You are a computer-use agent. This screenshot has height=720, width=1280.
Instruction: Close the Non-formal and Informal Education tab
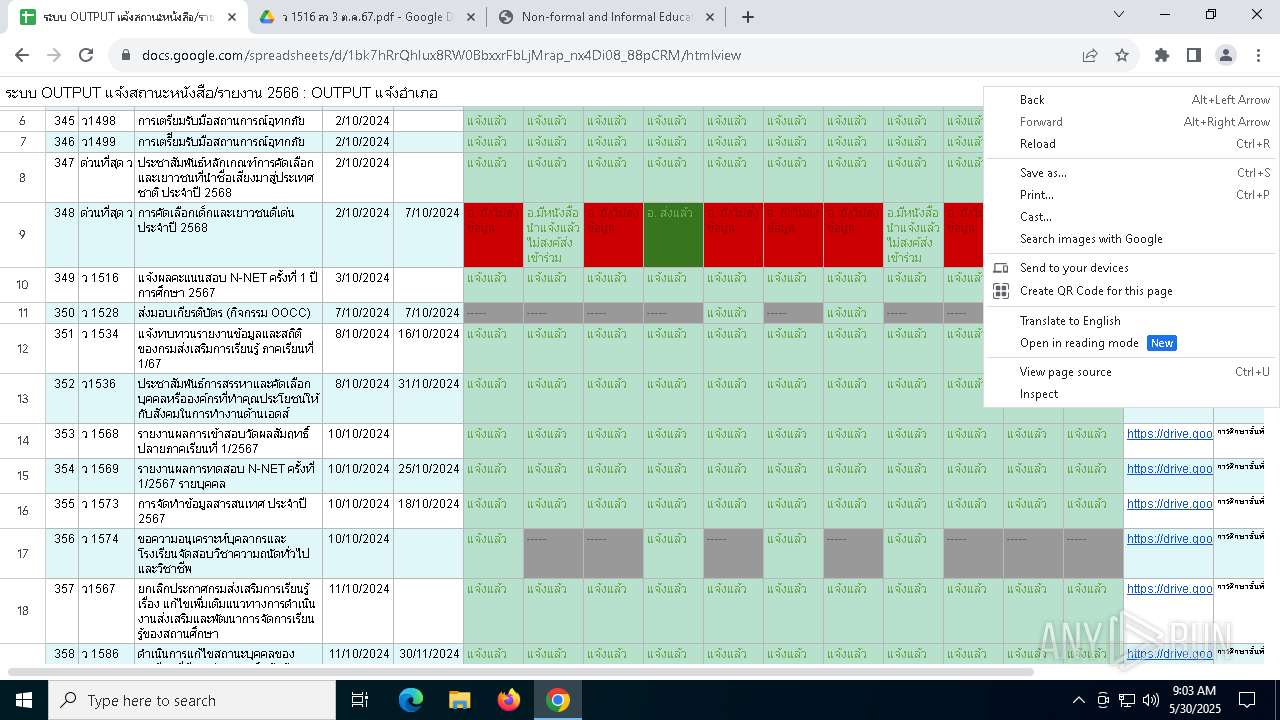click(x=712, y=17)
